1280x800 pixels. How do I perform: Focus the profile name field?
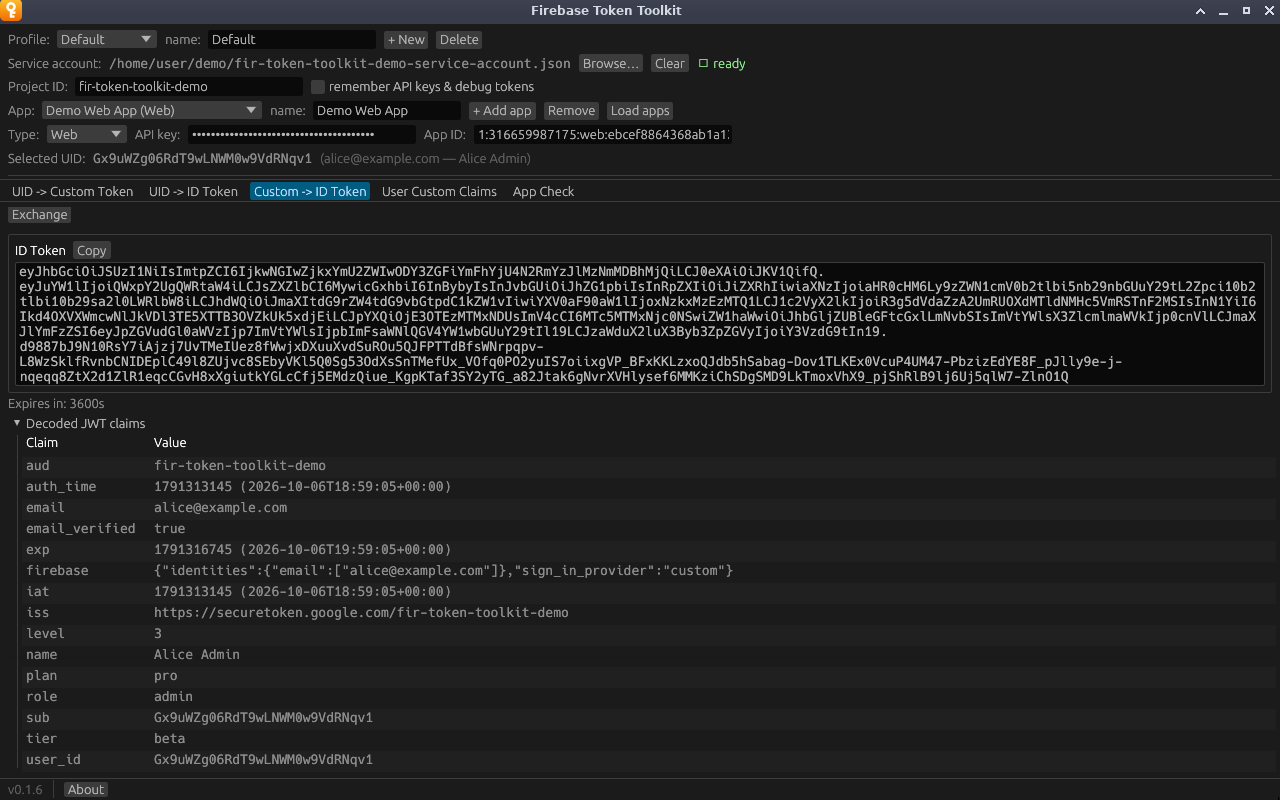292,39
